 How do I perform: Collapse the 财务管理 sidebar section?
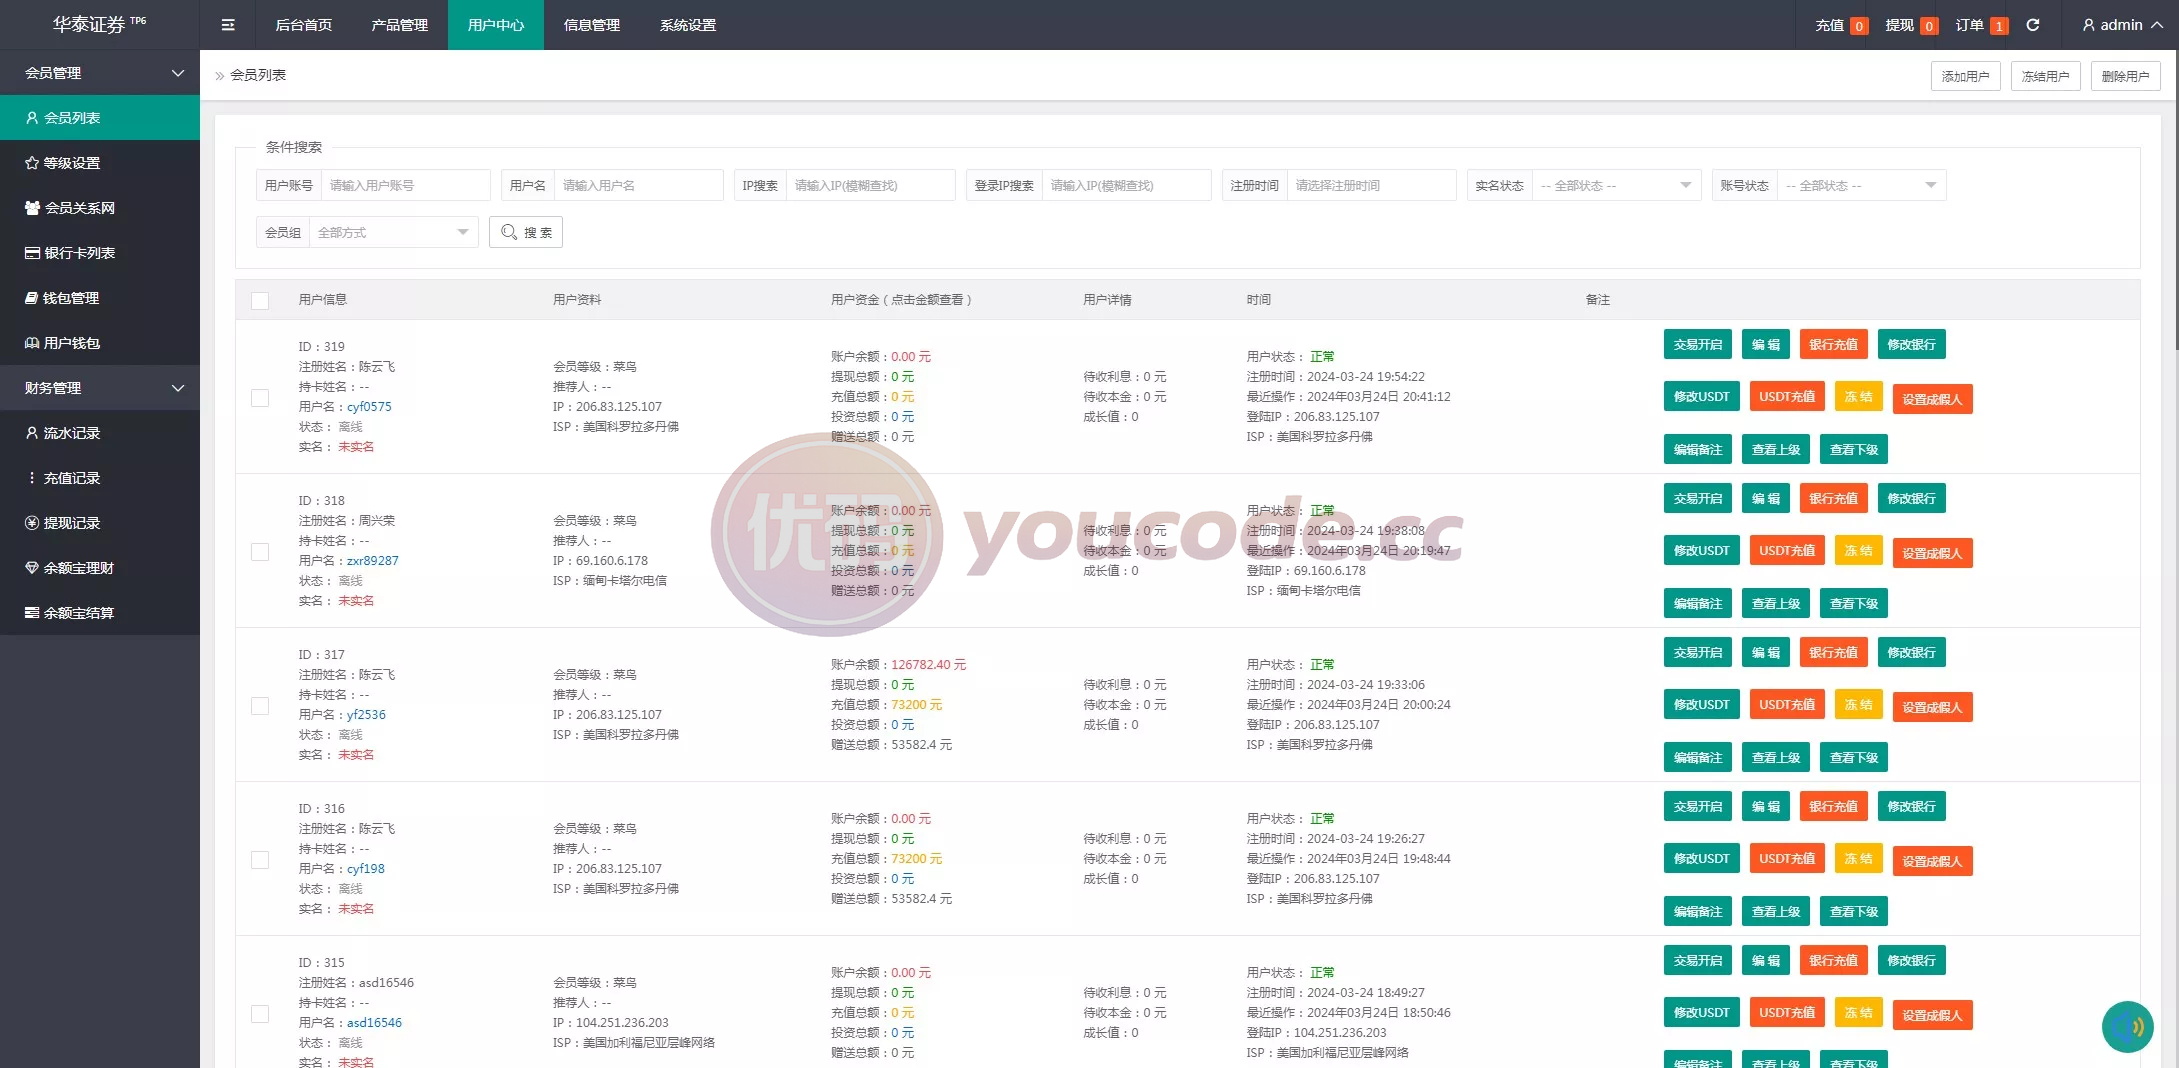pyautogui.click(x=100, y=388)
